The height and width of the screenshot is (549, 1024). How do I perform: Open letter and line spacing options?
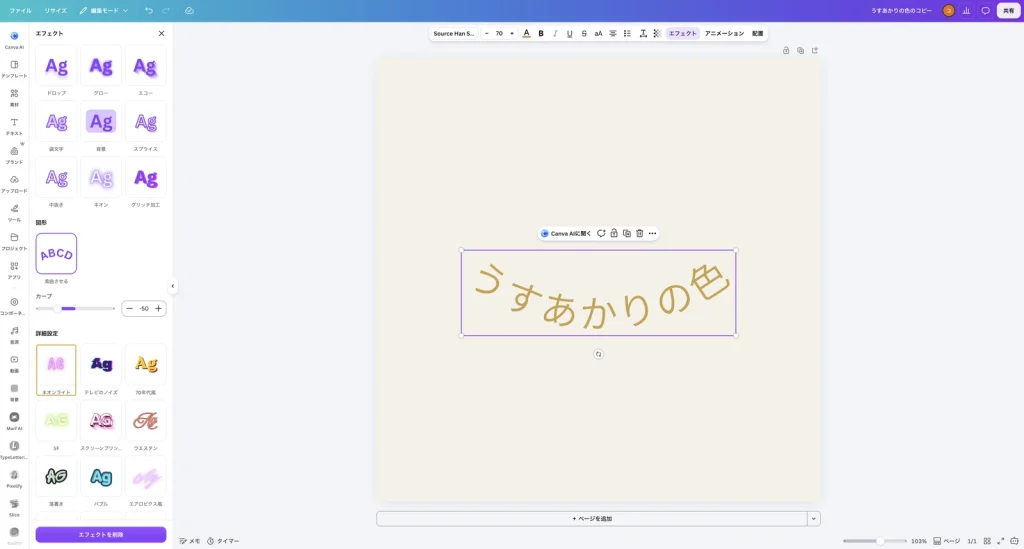point(643,33)
